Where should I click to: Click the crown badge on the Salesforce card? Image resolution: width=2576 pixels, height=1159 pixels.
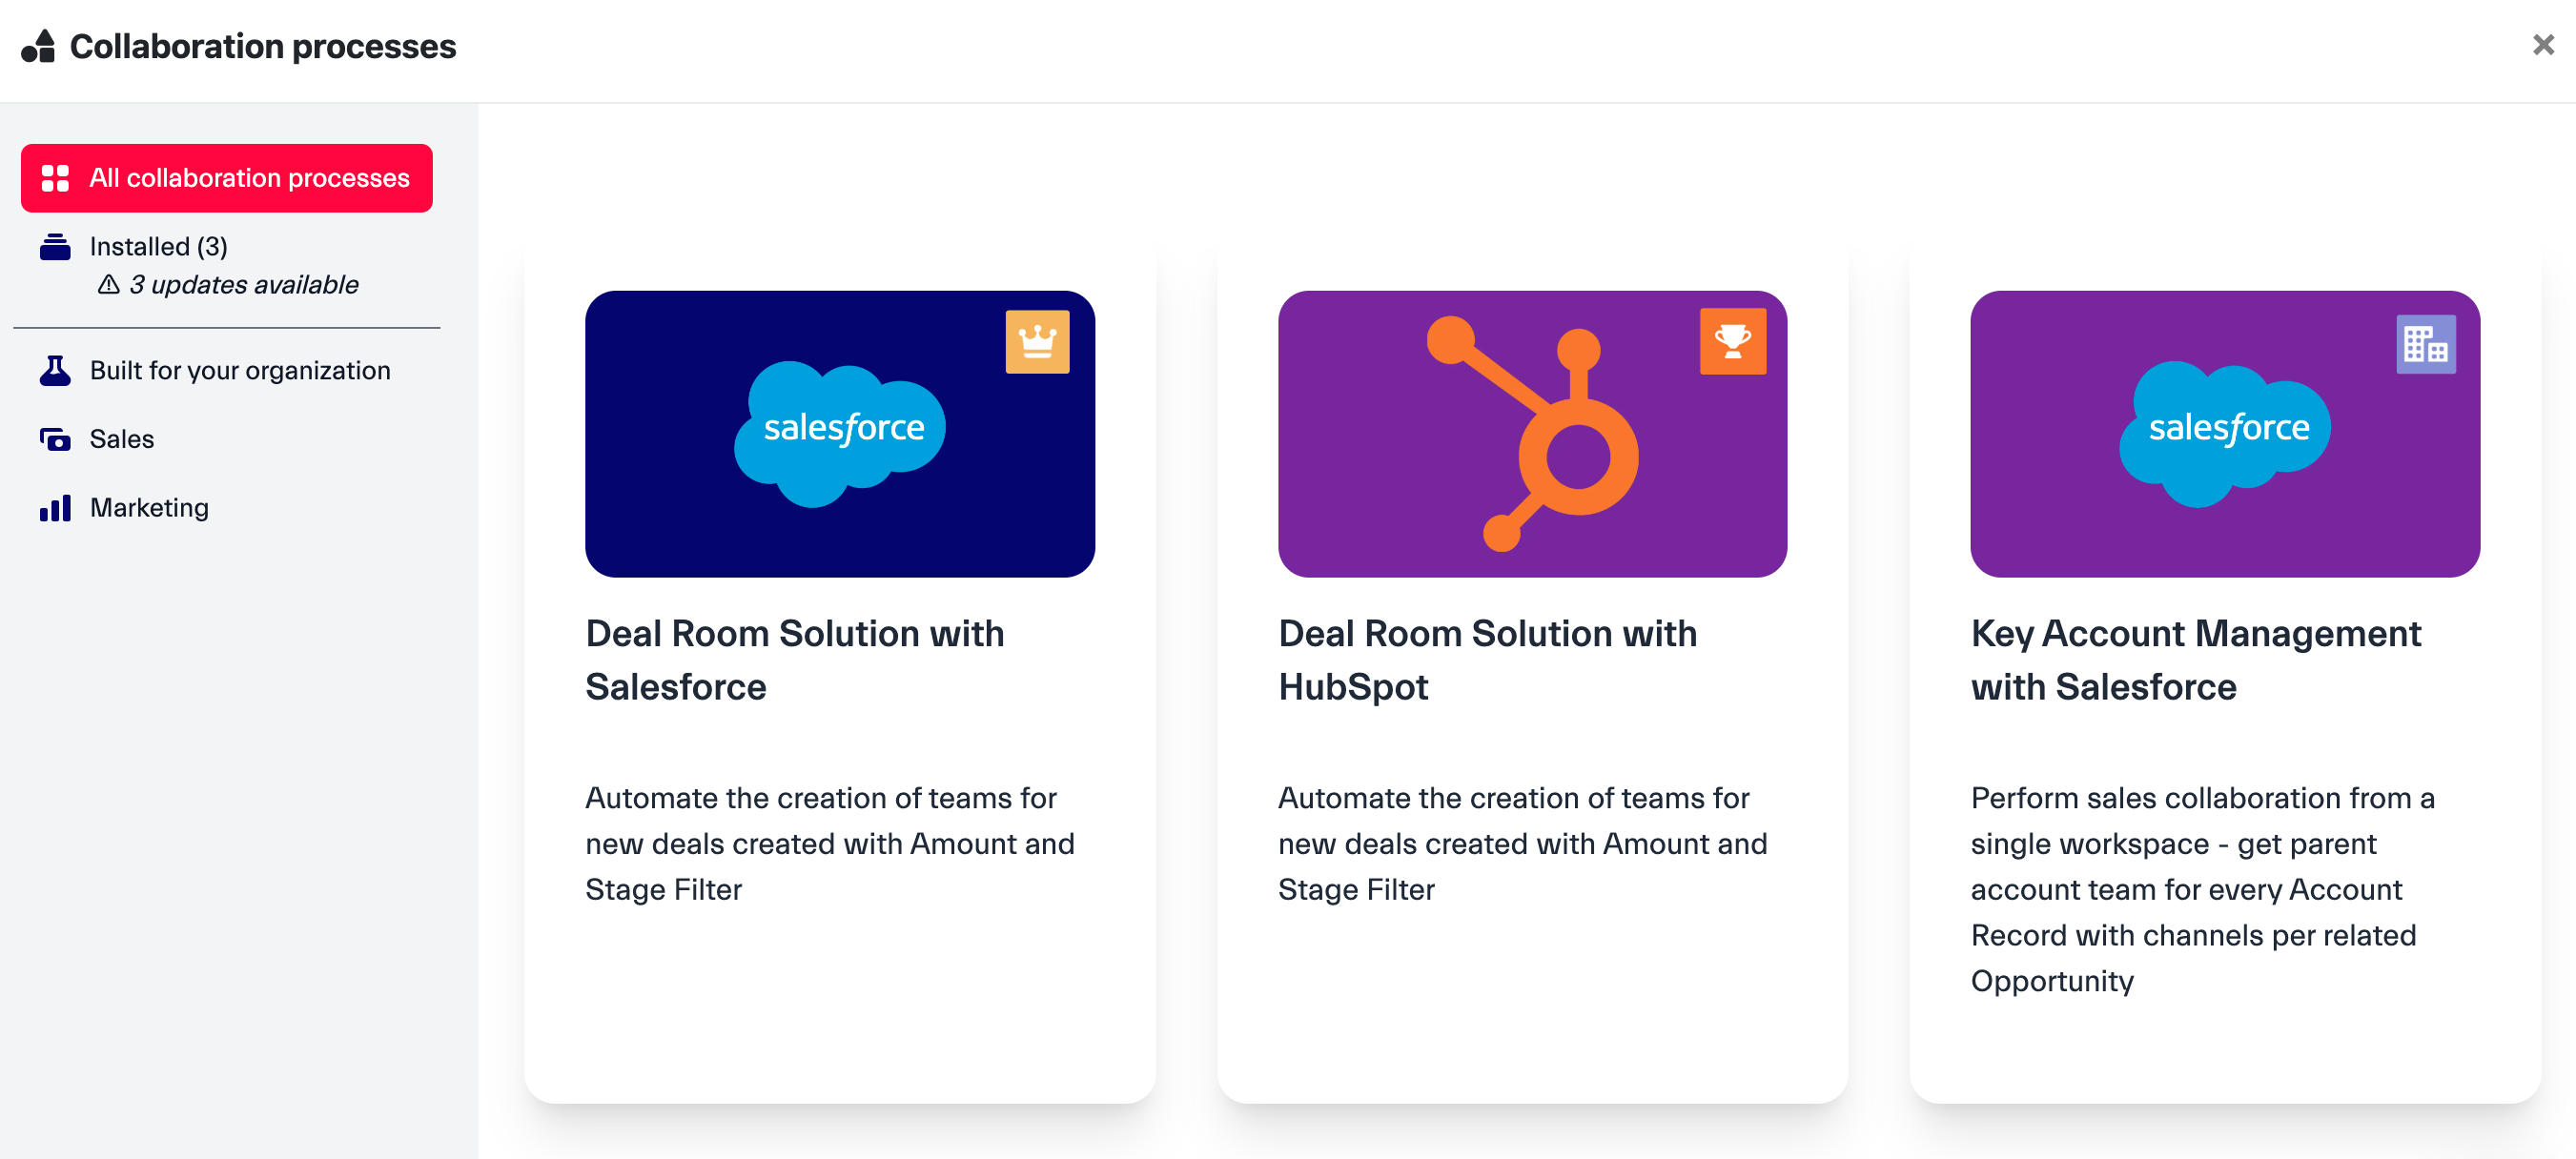[x=1037, y=342]
